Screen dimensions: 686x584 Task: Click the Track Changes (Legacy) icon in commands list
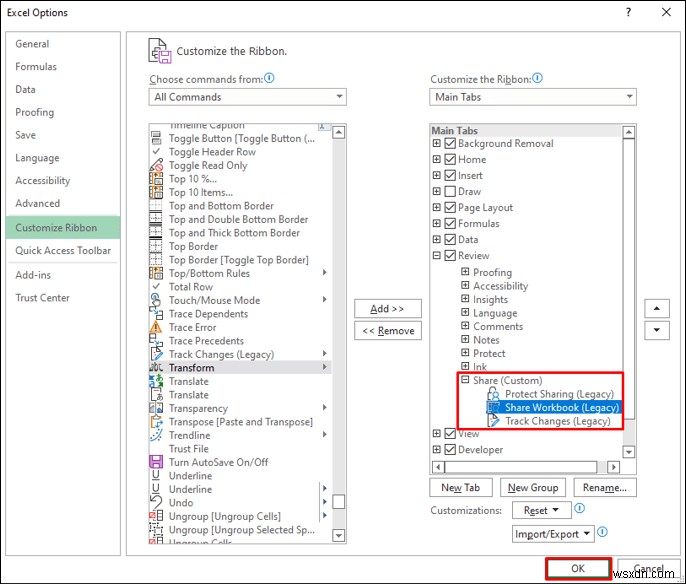click(x=156, y=354)
